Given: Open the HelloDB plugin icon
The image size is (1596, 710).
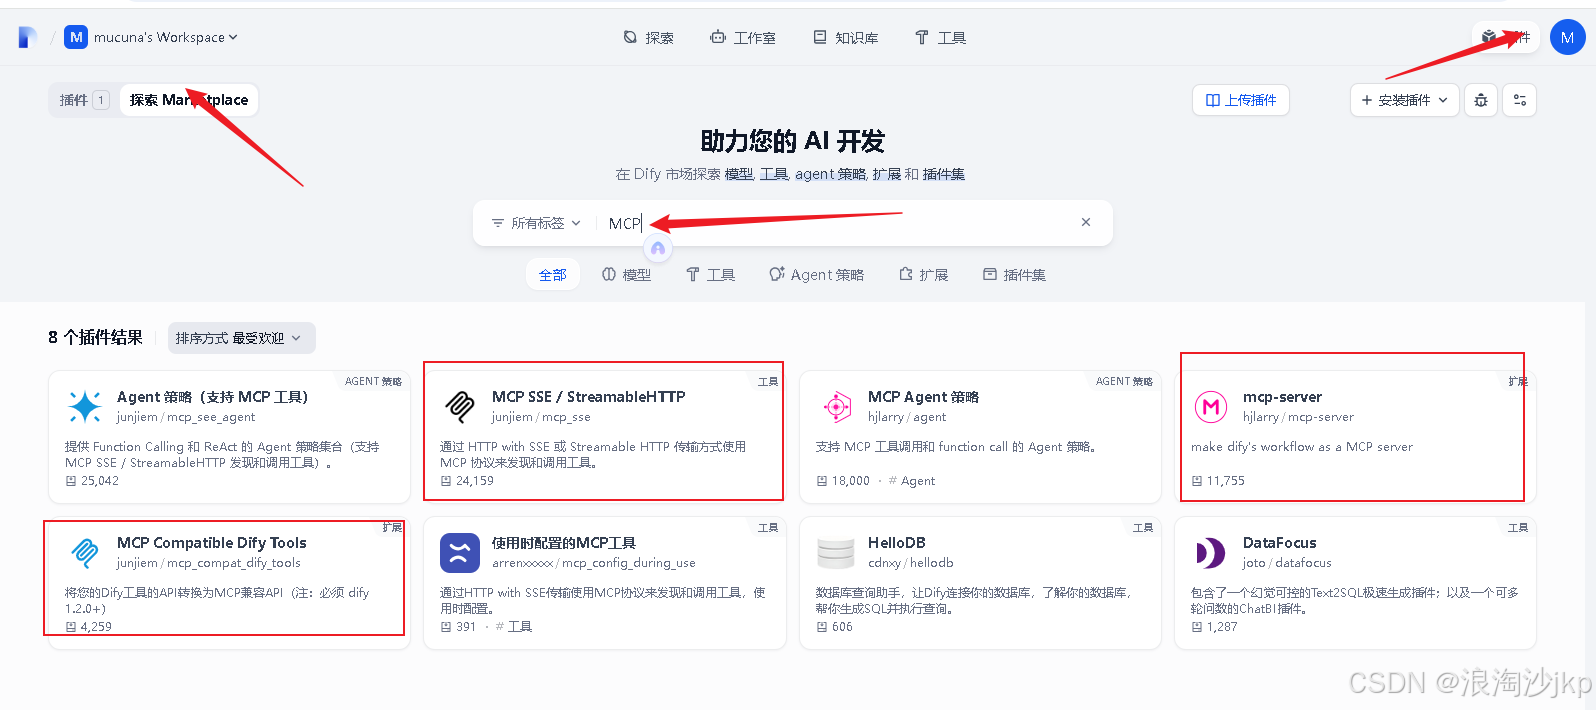Looking at the screenshot, I should pos(836,553).
